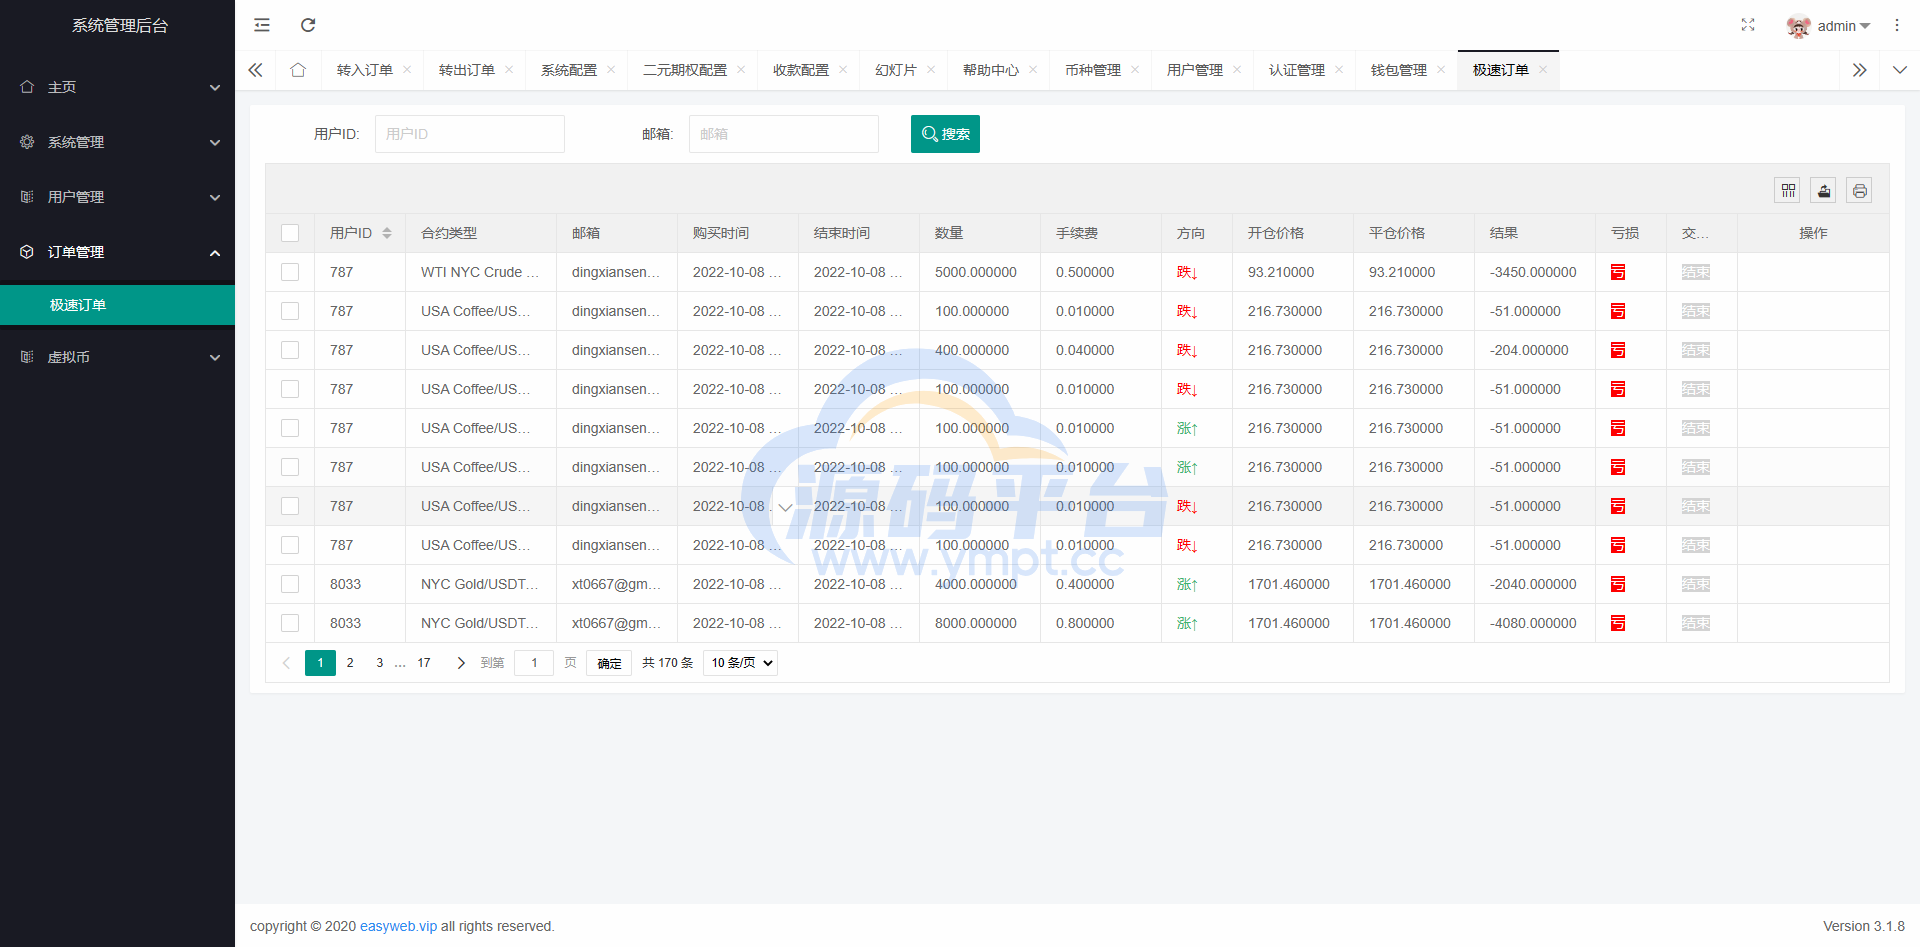Click the 确定 pagination button
The image size is (1920, 947).
coord(610,663)
